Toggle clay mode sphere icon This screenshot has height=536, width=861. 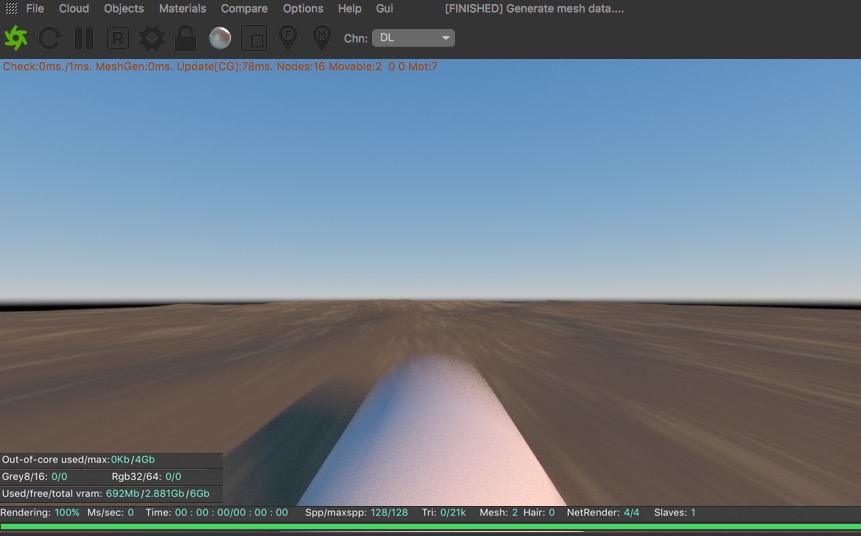(x=220, y=38)
